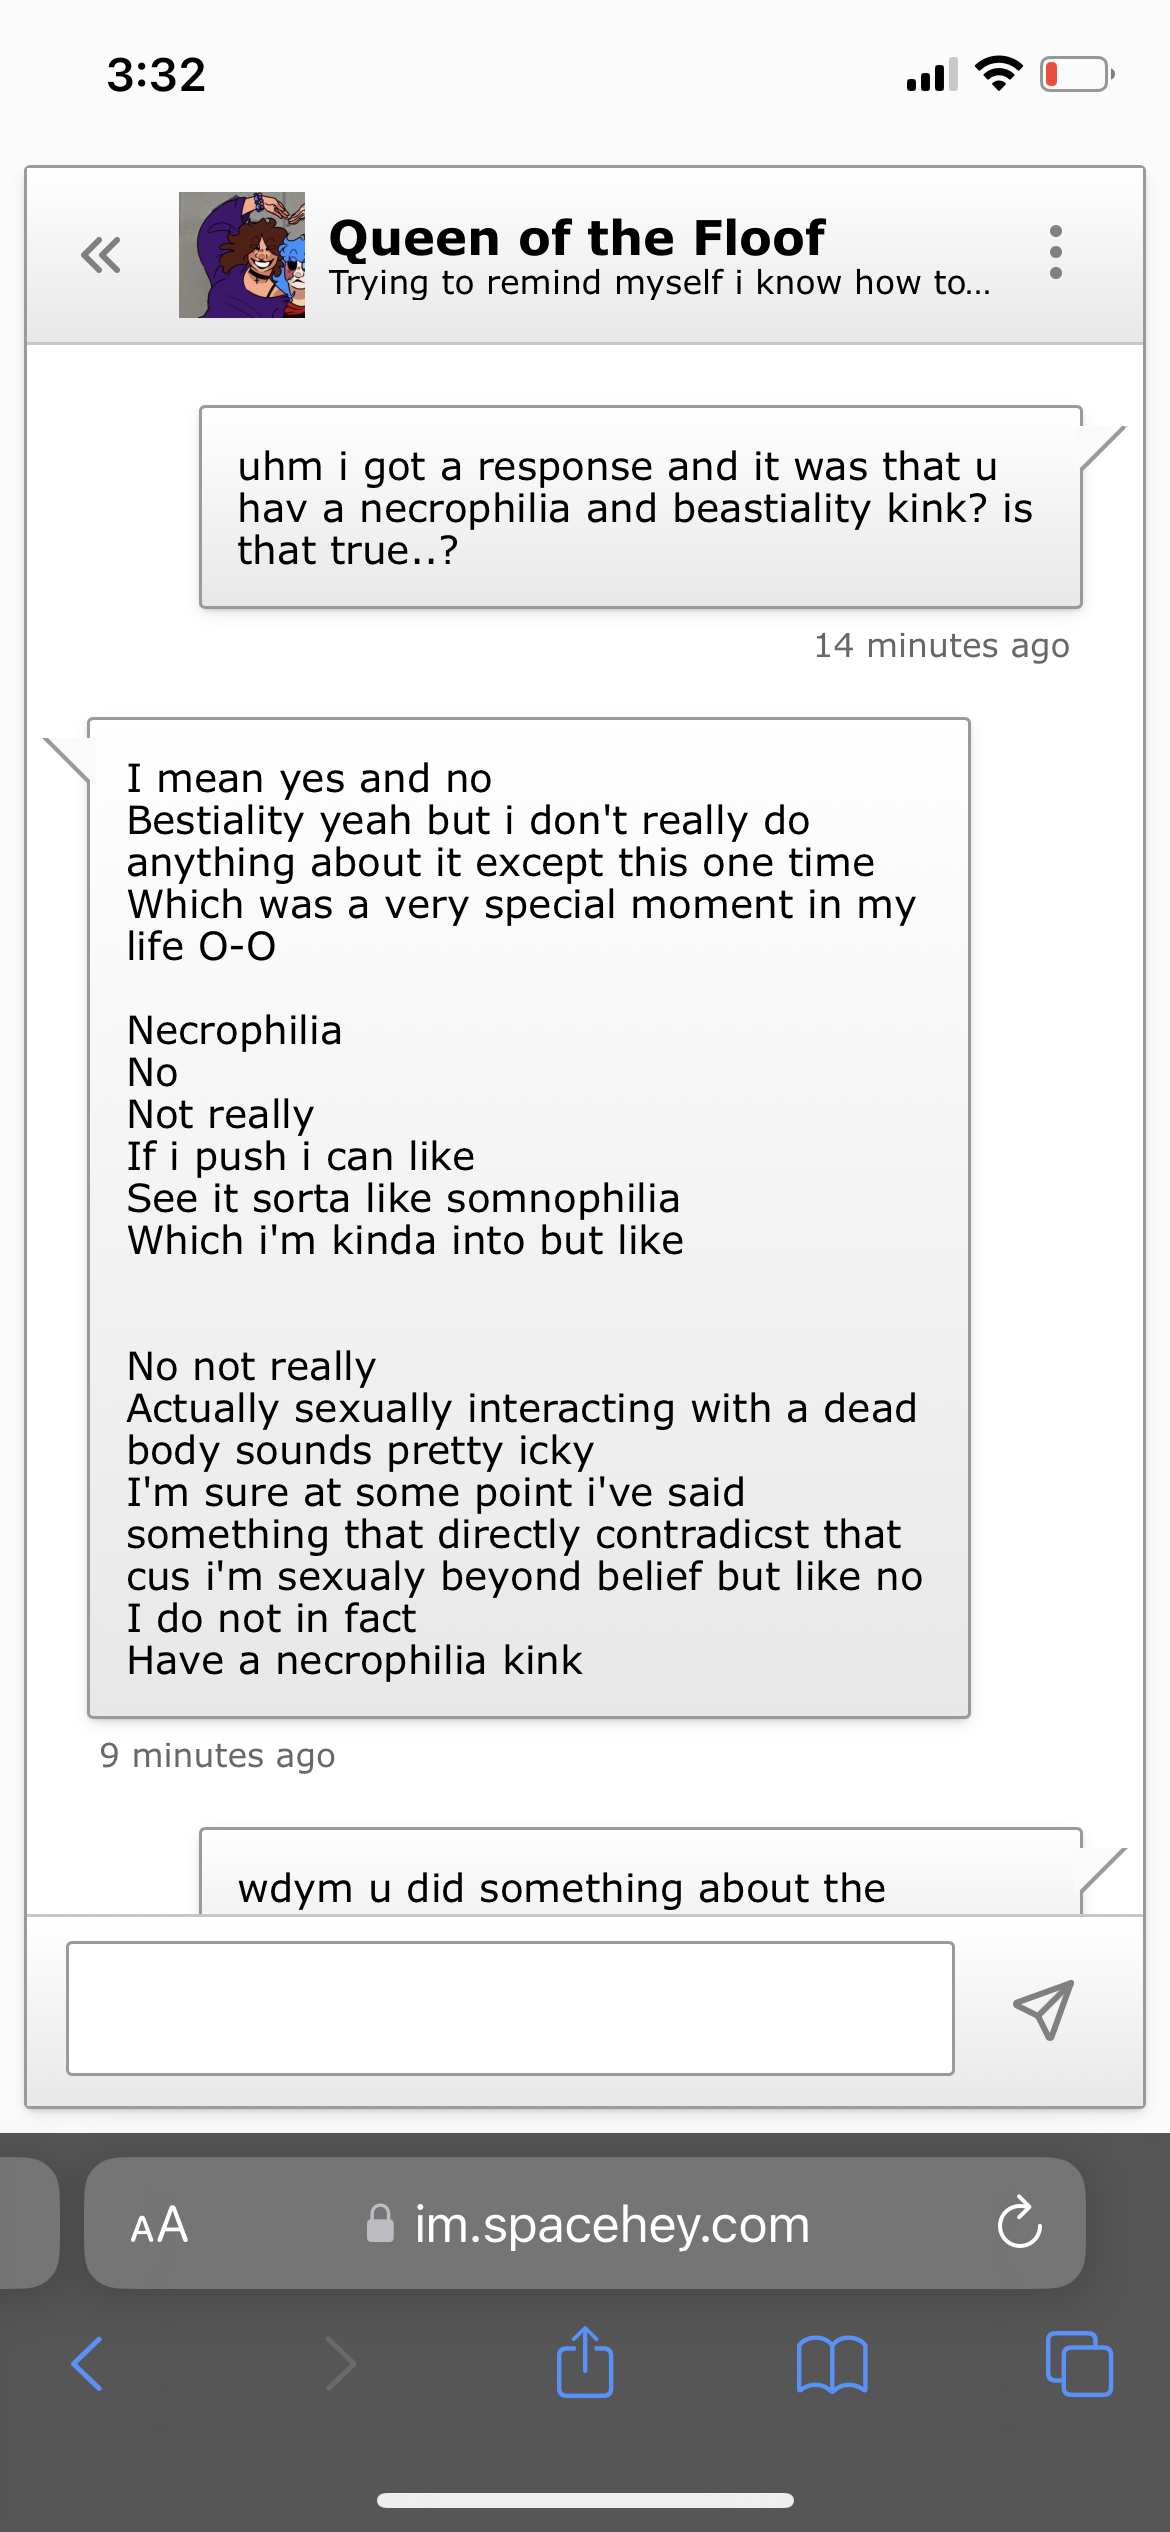The width and height of the screenshot is (1170, 2532).
Task: Reload the page in Safari address bar
Action: click(x=1019, y=2223)
